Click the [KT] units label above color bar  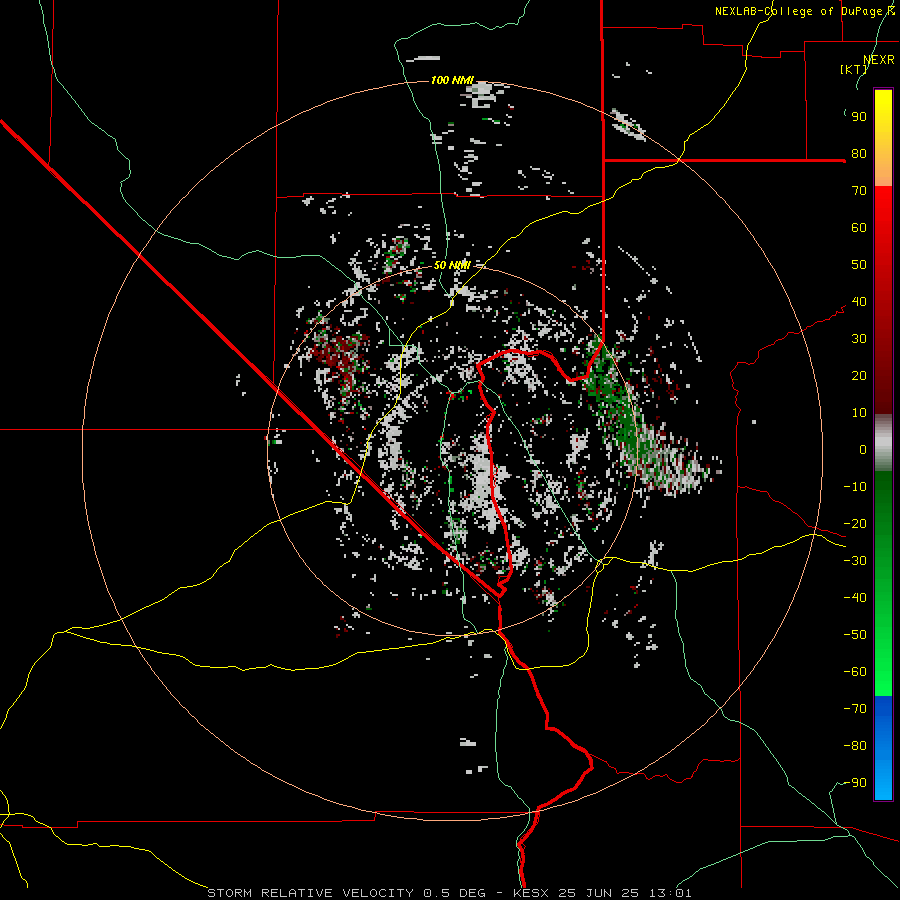point(854,69)
